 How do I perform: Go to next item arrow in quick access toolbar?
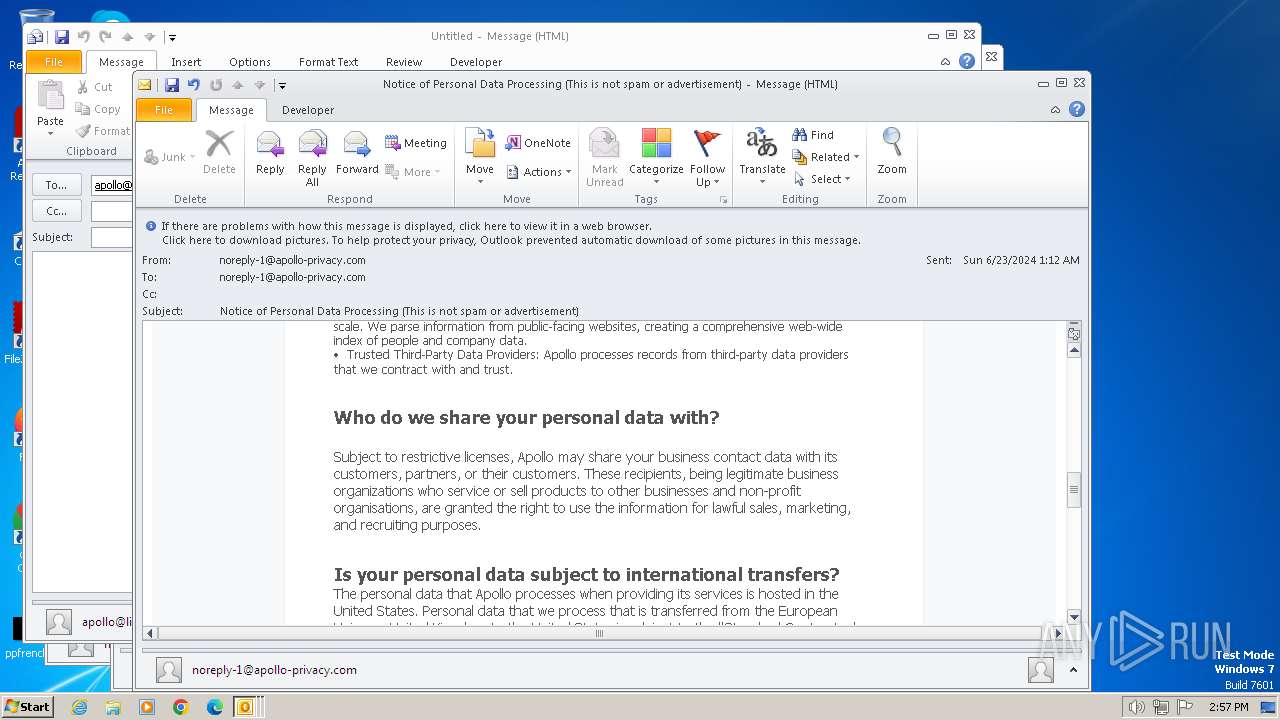coord(260,85)
